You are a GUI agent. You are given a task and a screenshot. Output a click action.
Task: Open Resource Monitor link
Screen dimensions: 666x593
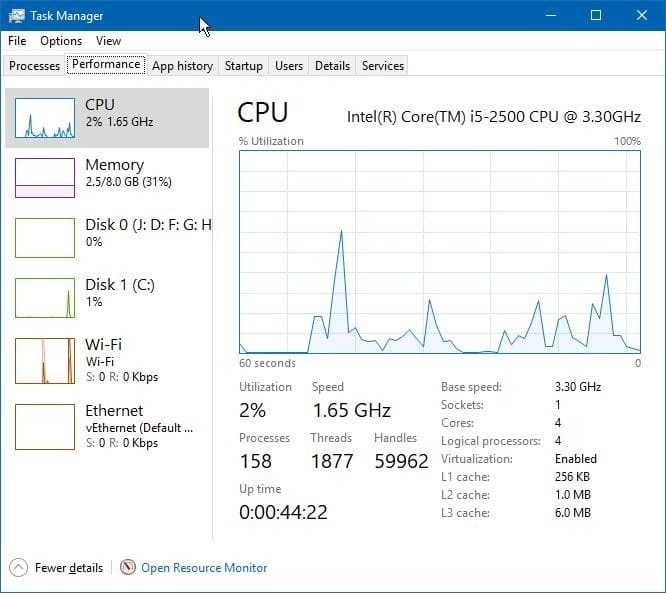tap(204, 568)
